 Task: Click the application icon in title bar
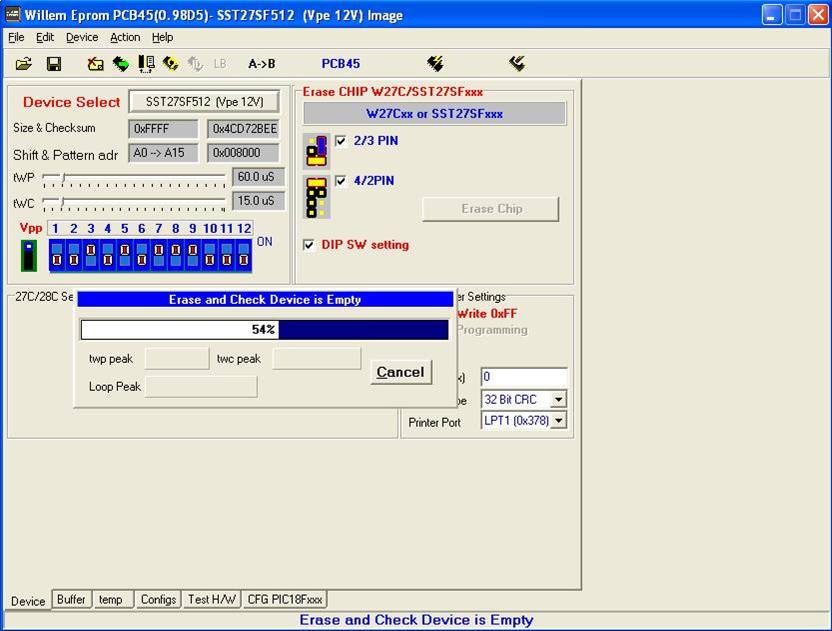tap(13, 15)
